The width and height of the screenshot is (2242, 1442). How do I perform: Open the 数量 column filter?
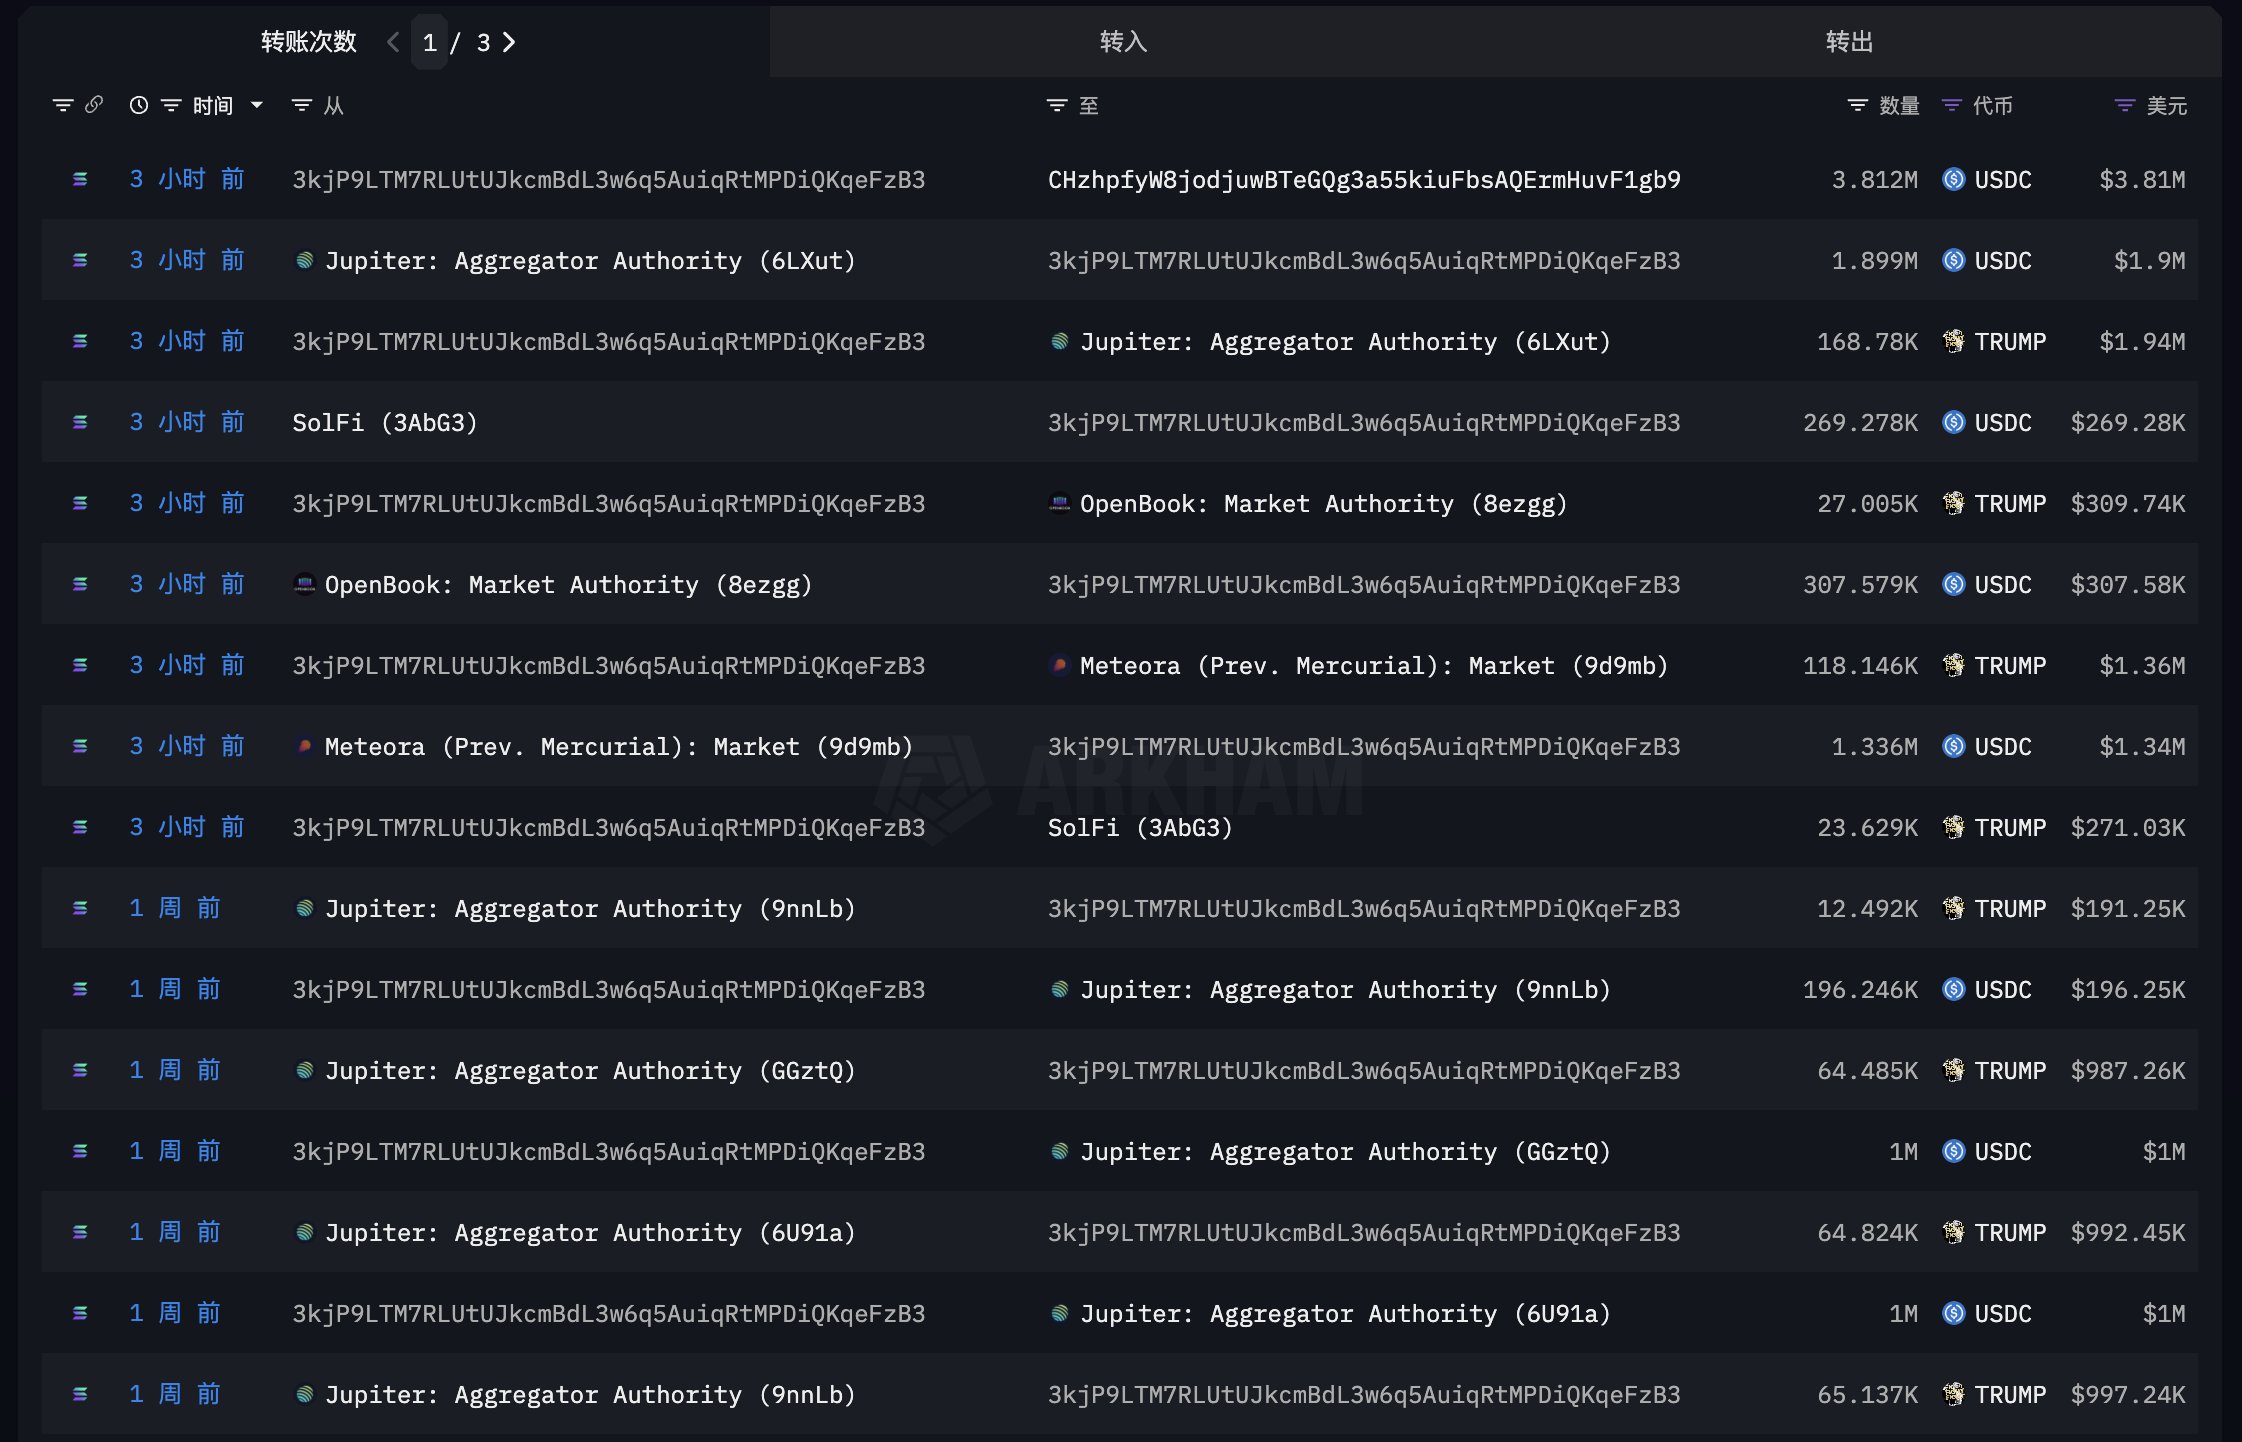[1857, 105]
